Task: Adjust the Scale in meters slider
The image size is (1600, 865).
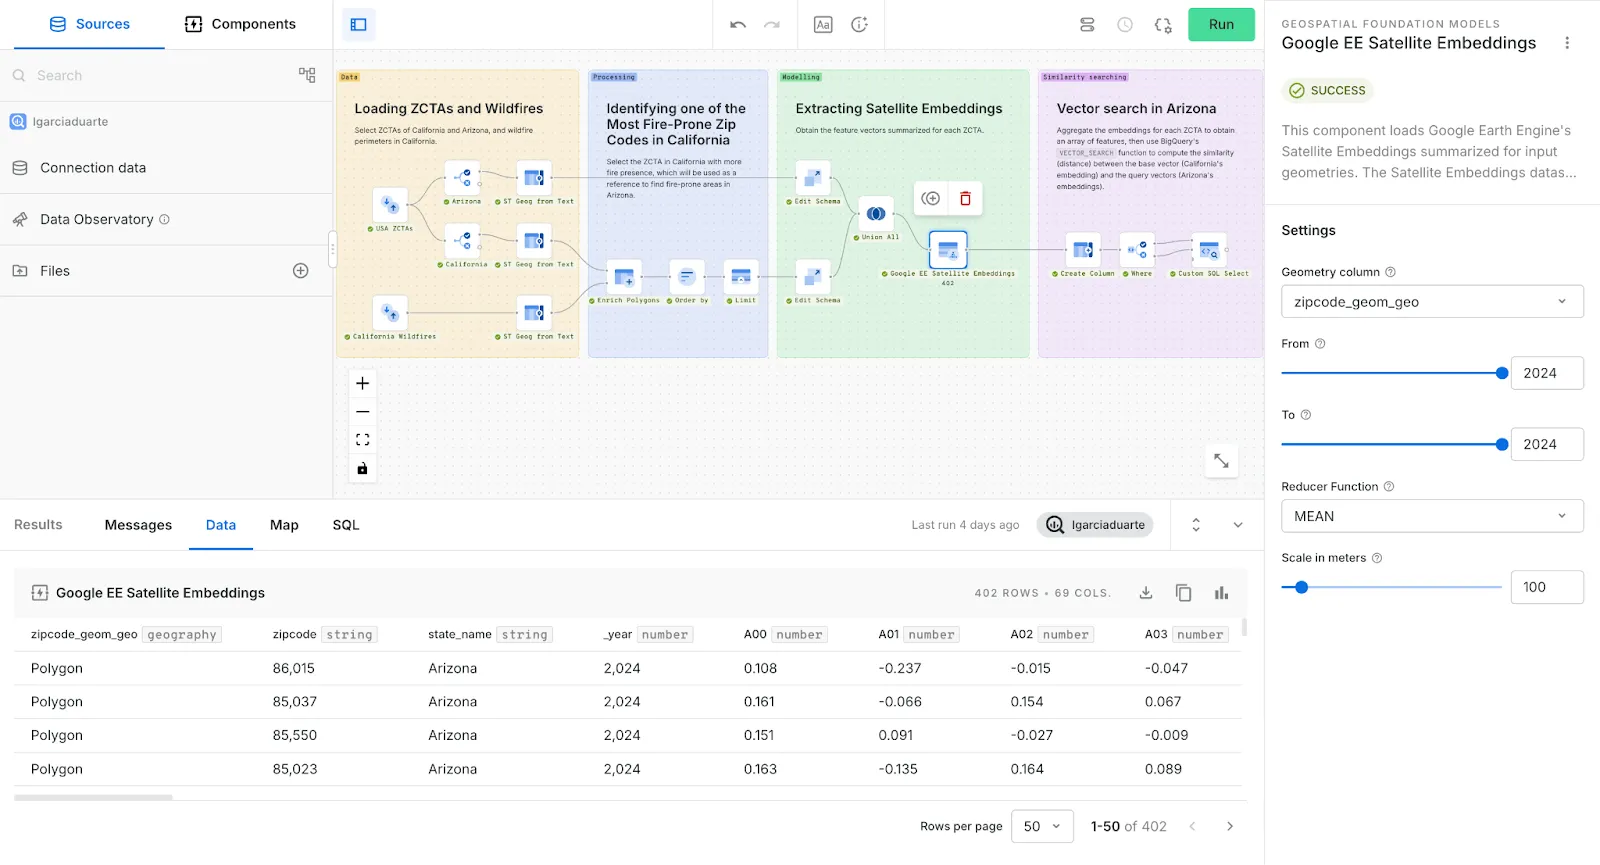Action: tap(1301, 587)
